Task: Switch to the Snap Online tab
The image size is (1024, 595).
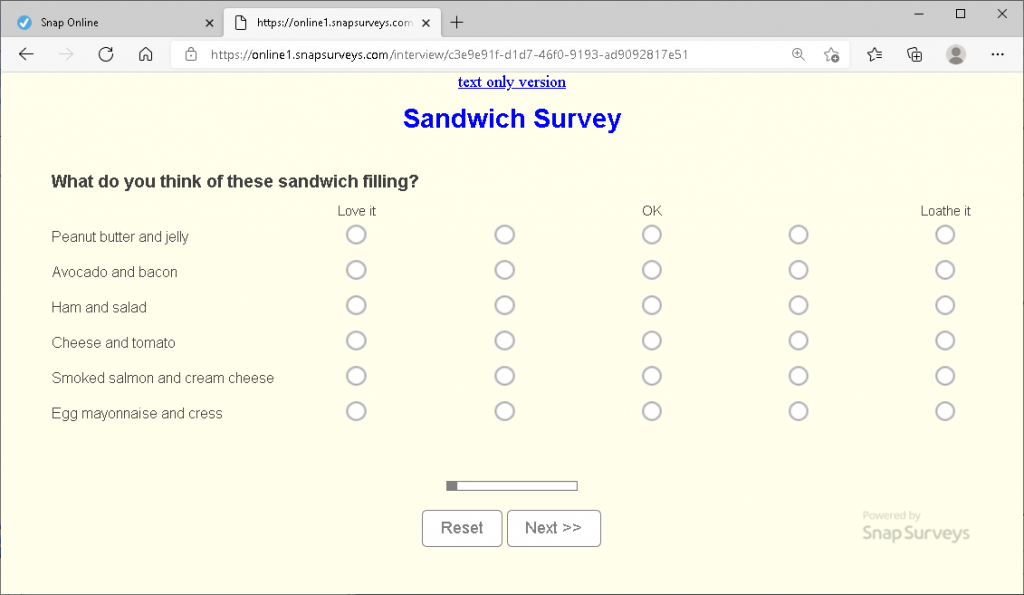Action: tap(110, 21)
